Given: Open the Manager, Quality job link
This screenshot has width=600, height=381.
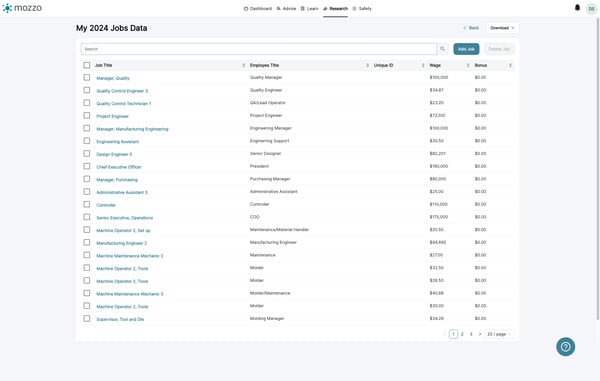Looking at the screenshot, I should point(113,78).
